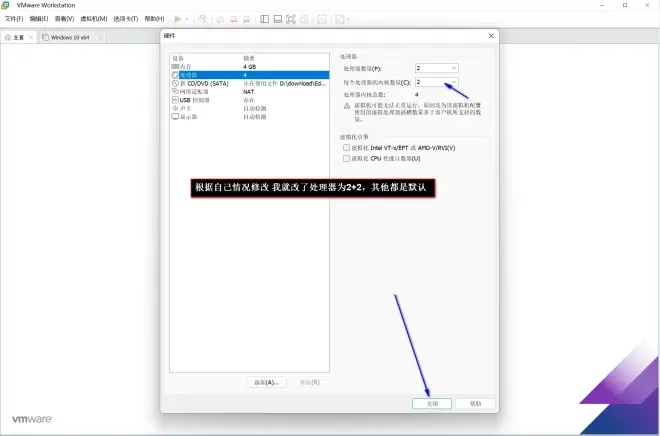
Task: Click the green power on play icon
Action: pyautogui.click(x=178, y=19)
